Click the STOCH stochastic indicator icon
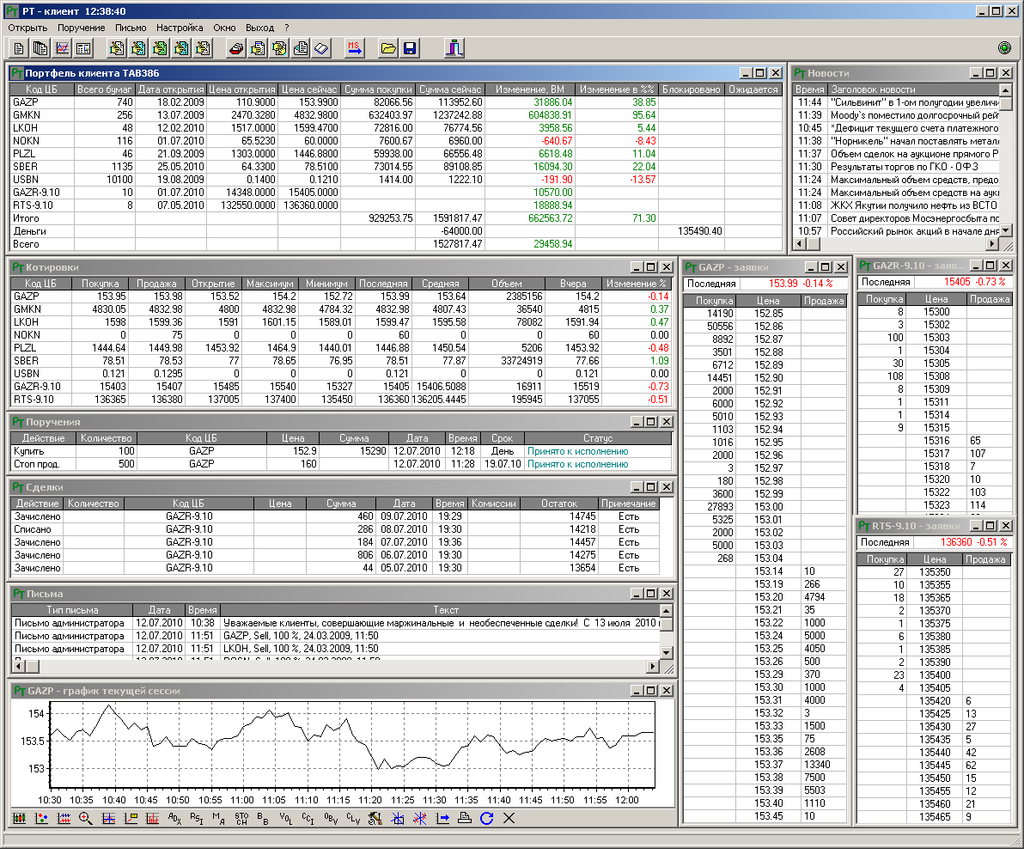 click(241, 818)
